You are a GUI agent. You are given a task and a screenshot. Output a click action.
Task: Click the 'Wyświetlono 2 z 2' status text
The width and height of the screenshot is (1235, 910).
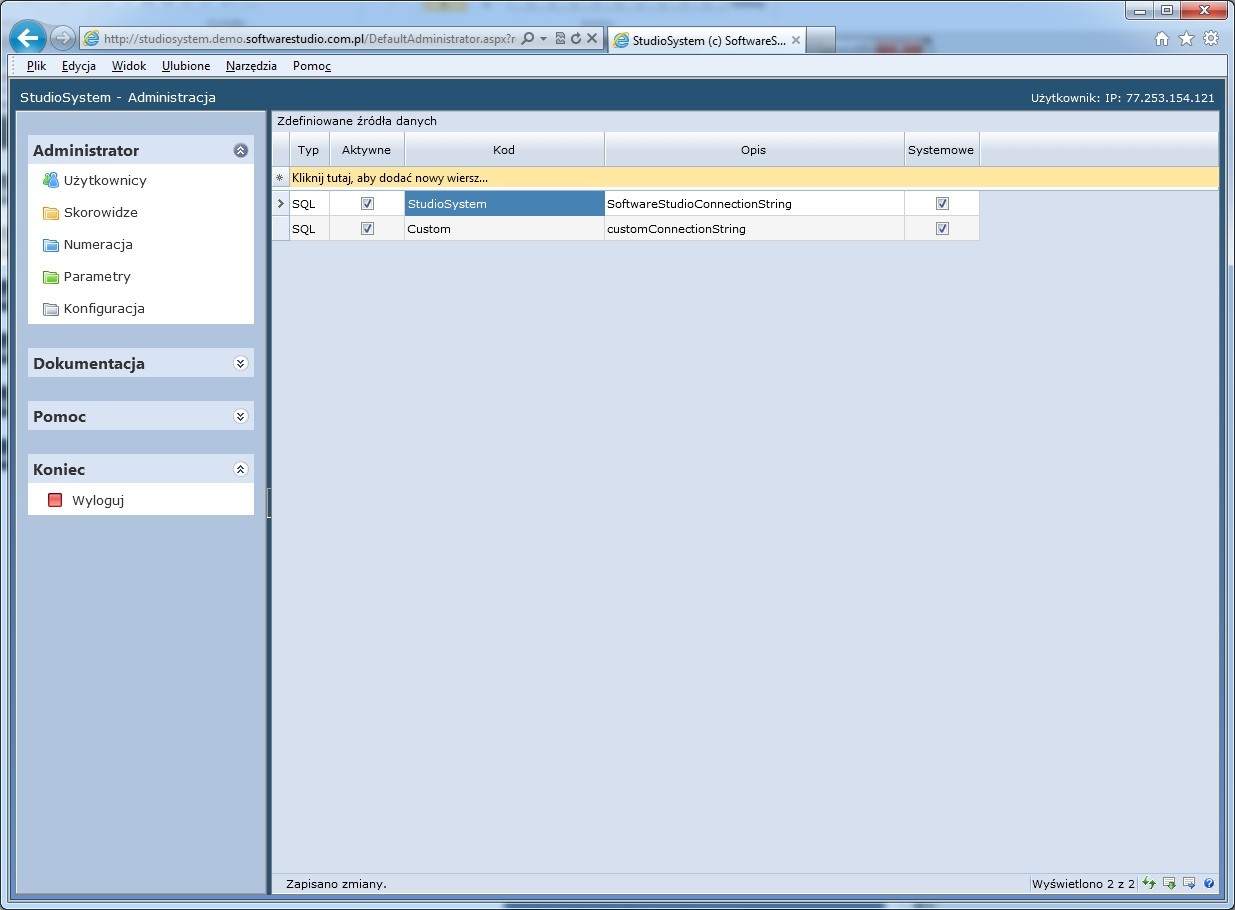[x=1083, y=884]
